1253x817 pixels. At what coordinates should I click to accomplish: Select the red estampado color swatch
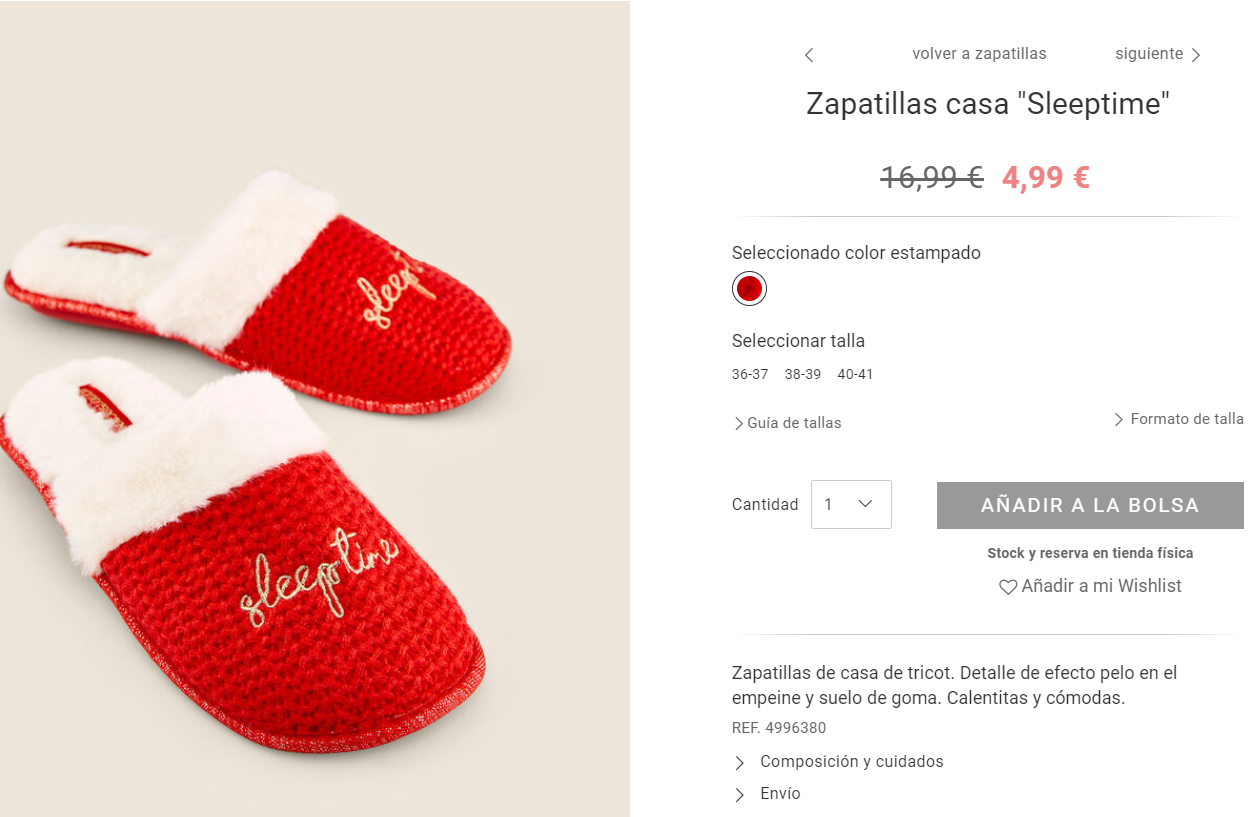(749, 289)
